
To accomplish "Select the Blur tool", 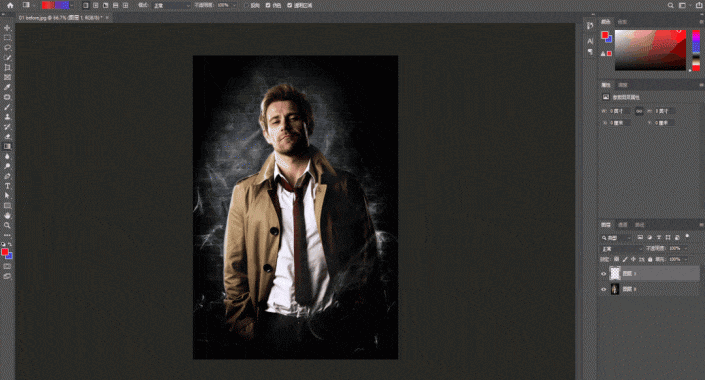I will 7,156.
